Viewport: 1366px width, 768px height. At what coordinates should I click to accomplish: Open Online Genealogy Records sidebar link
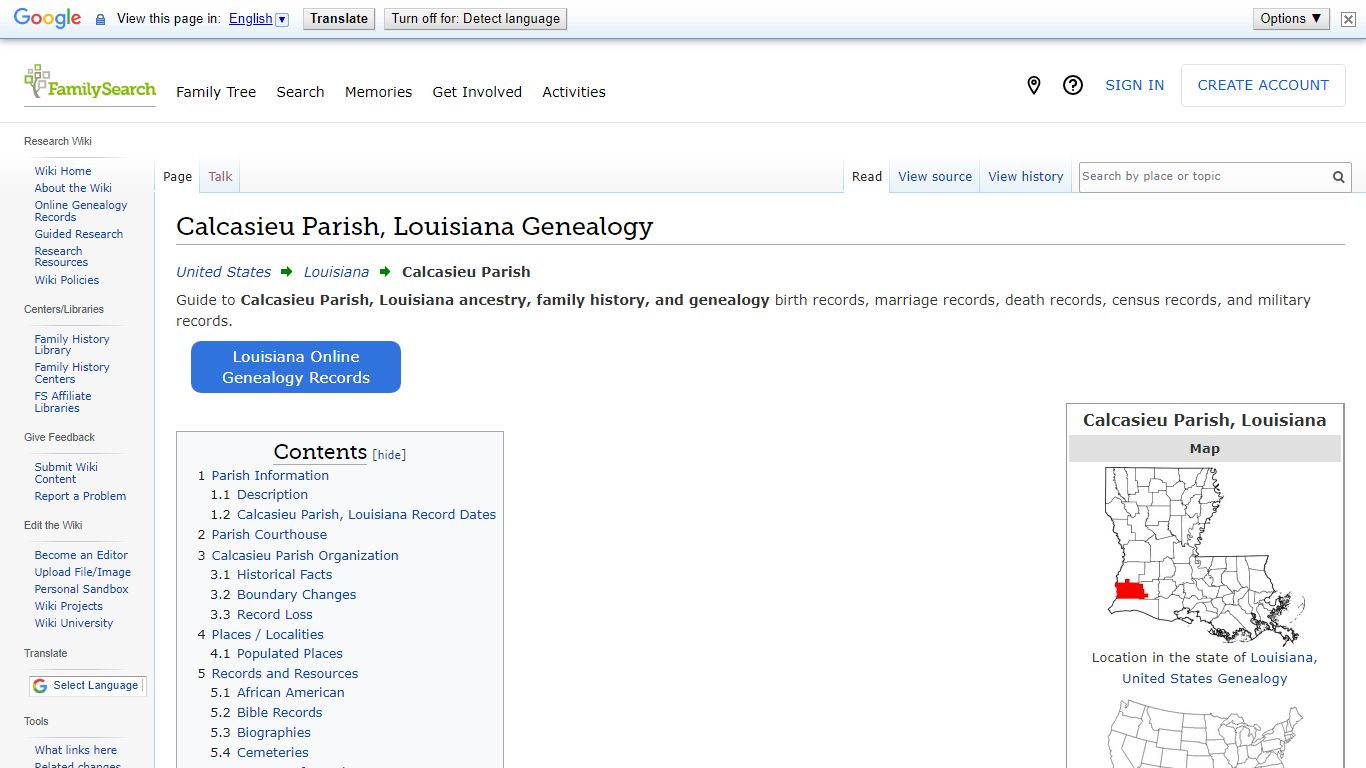(x=81, y=211)
